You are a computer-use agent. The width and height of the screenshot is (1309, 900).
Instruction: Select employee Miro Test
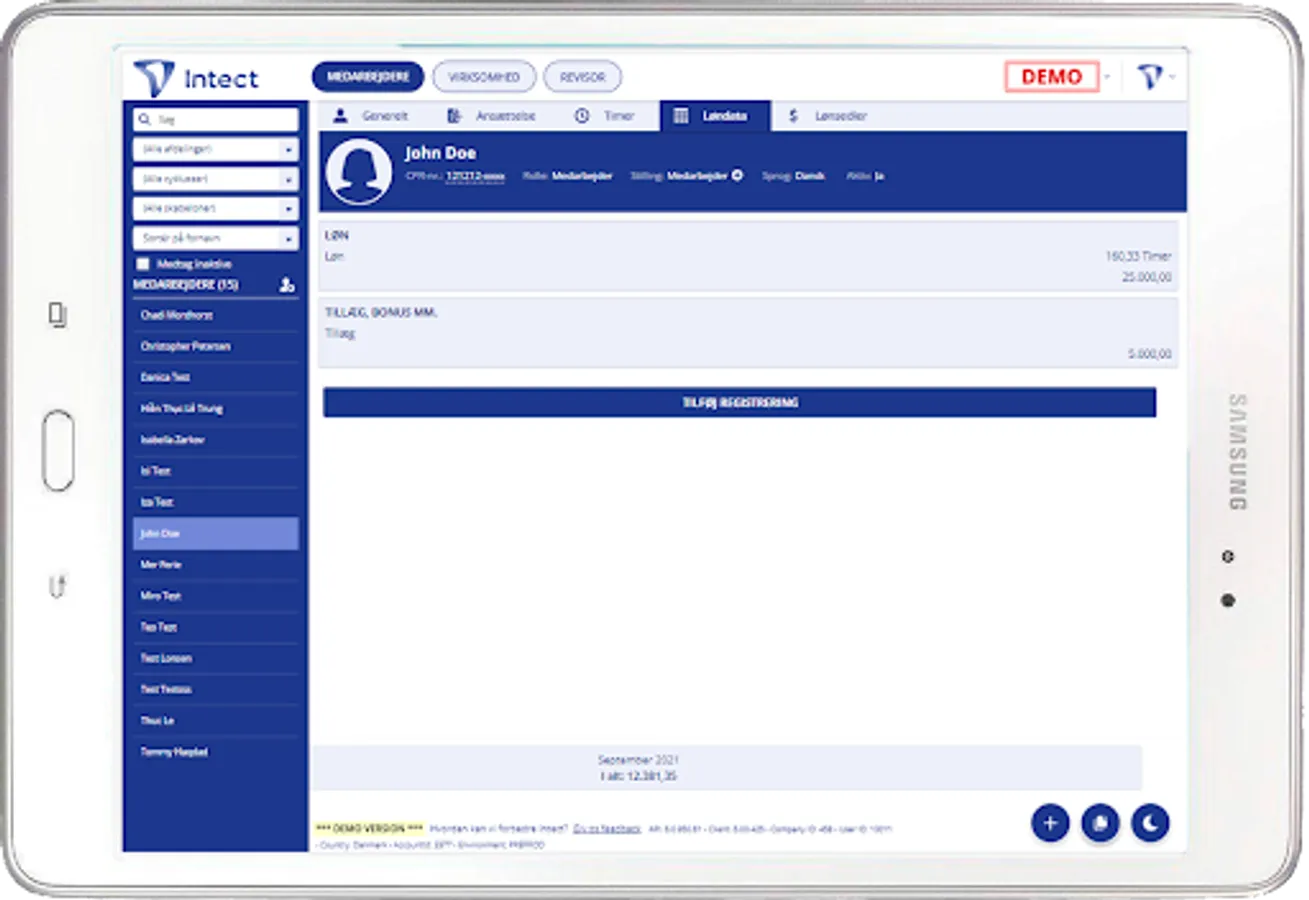215,595
